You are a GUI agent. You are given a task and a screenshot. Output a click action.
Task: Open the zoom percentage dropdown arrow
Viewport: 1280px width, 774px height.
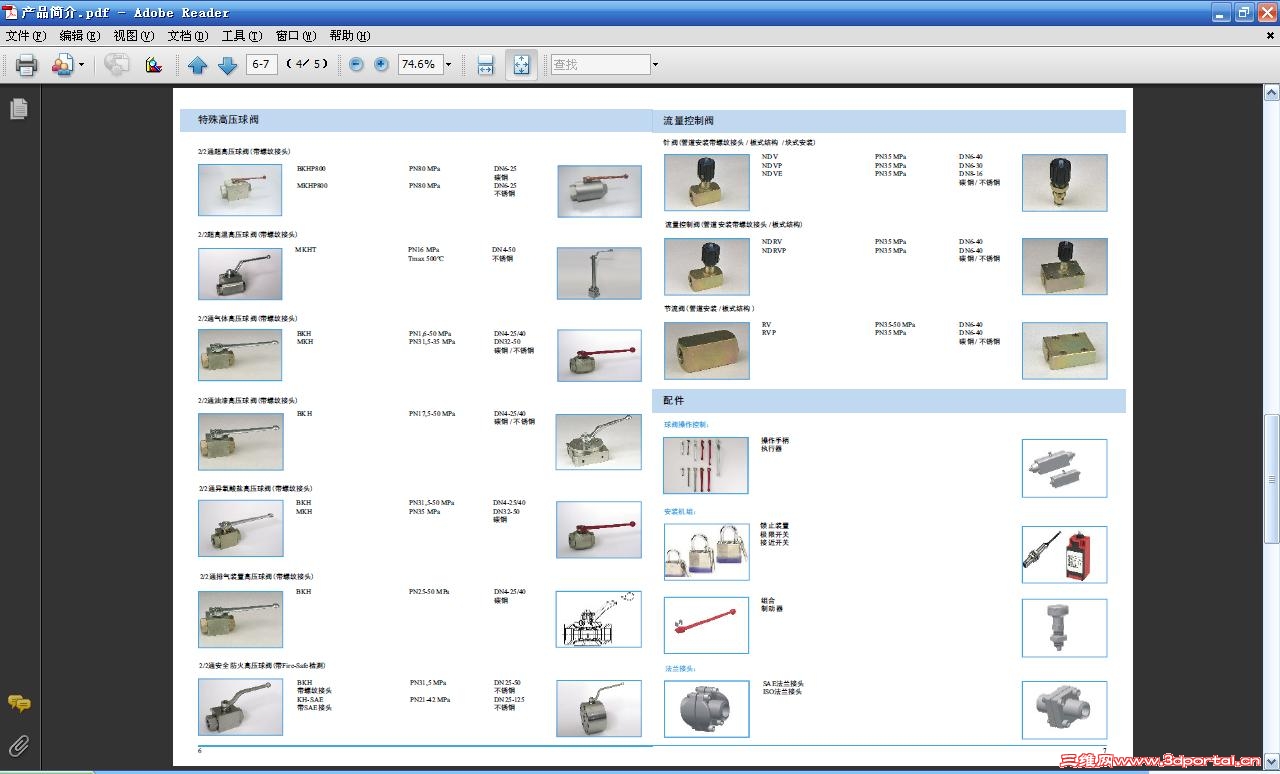click(x=448, y=65)
